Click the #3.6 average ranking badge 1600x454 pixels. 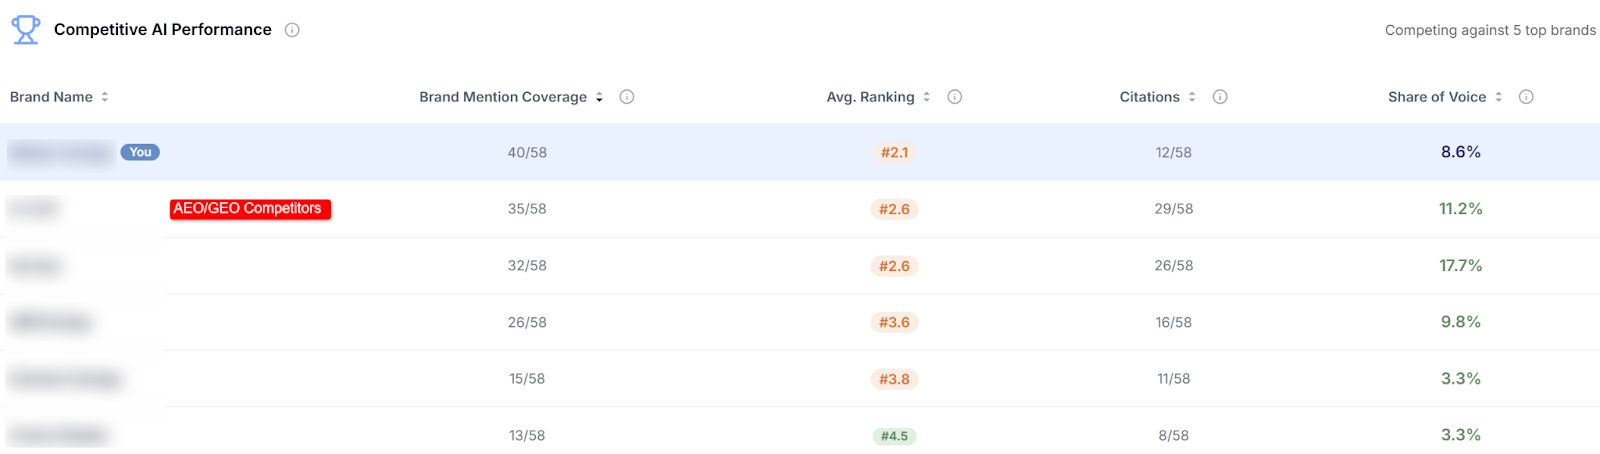point(894,323)
